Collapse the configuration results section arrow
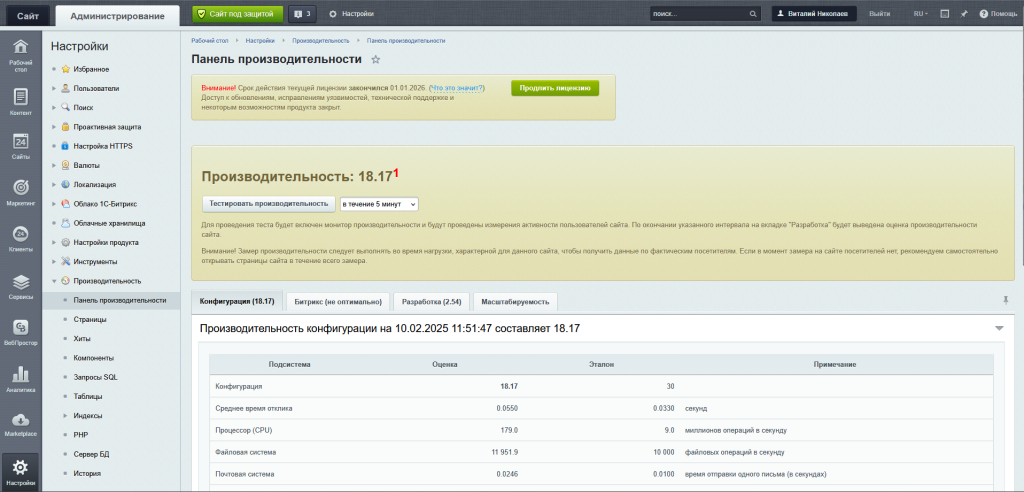1024x492 pixels. pos(999,328)
